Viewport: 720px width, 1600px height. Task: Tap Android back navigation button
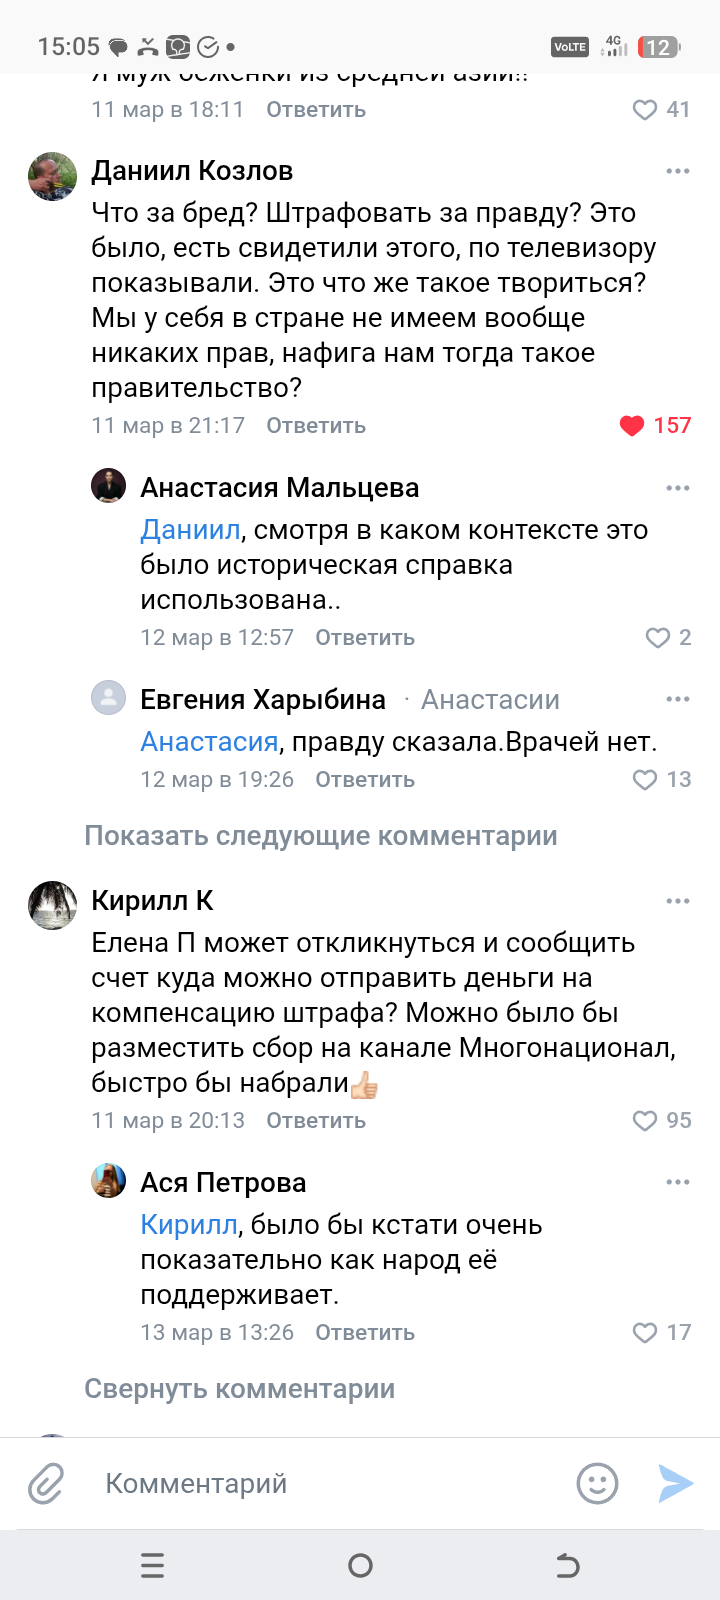coord(567,1565)
